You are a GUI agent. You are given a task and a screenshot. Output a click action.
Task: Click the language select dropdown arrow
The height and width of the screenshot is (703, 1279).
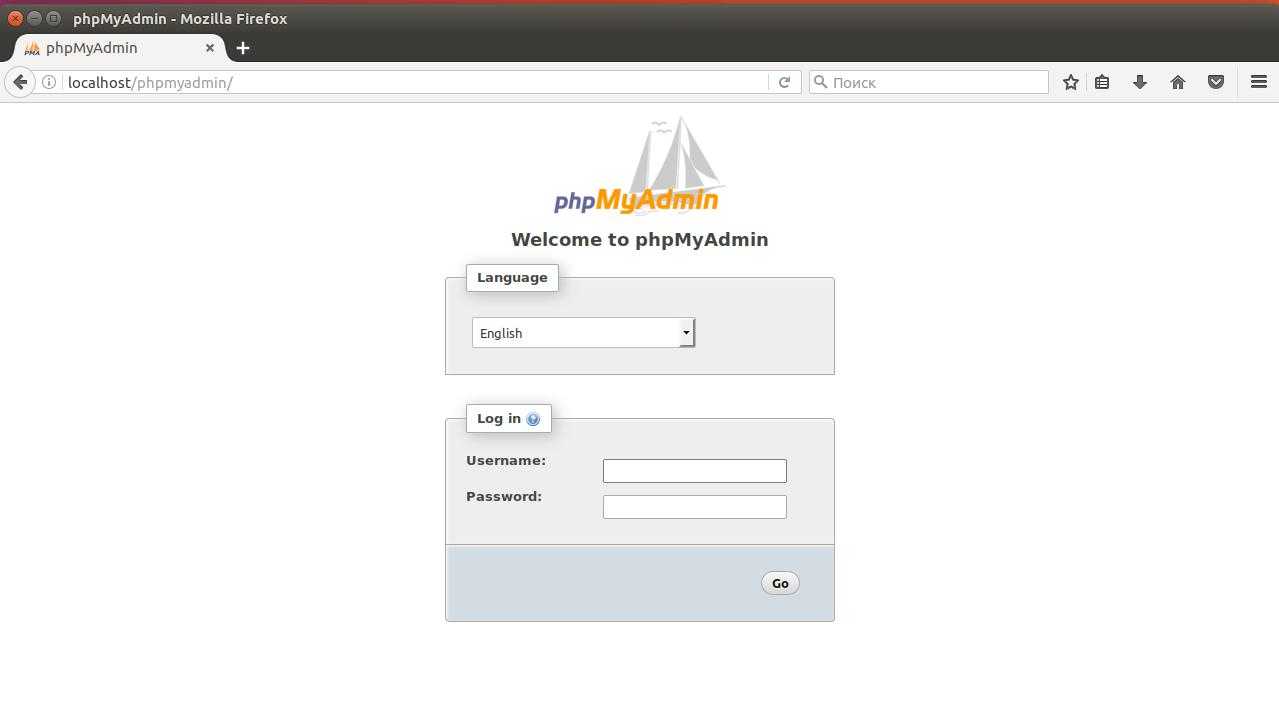686,333
